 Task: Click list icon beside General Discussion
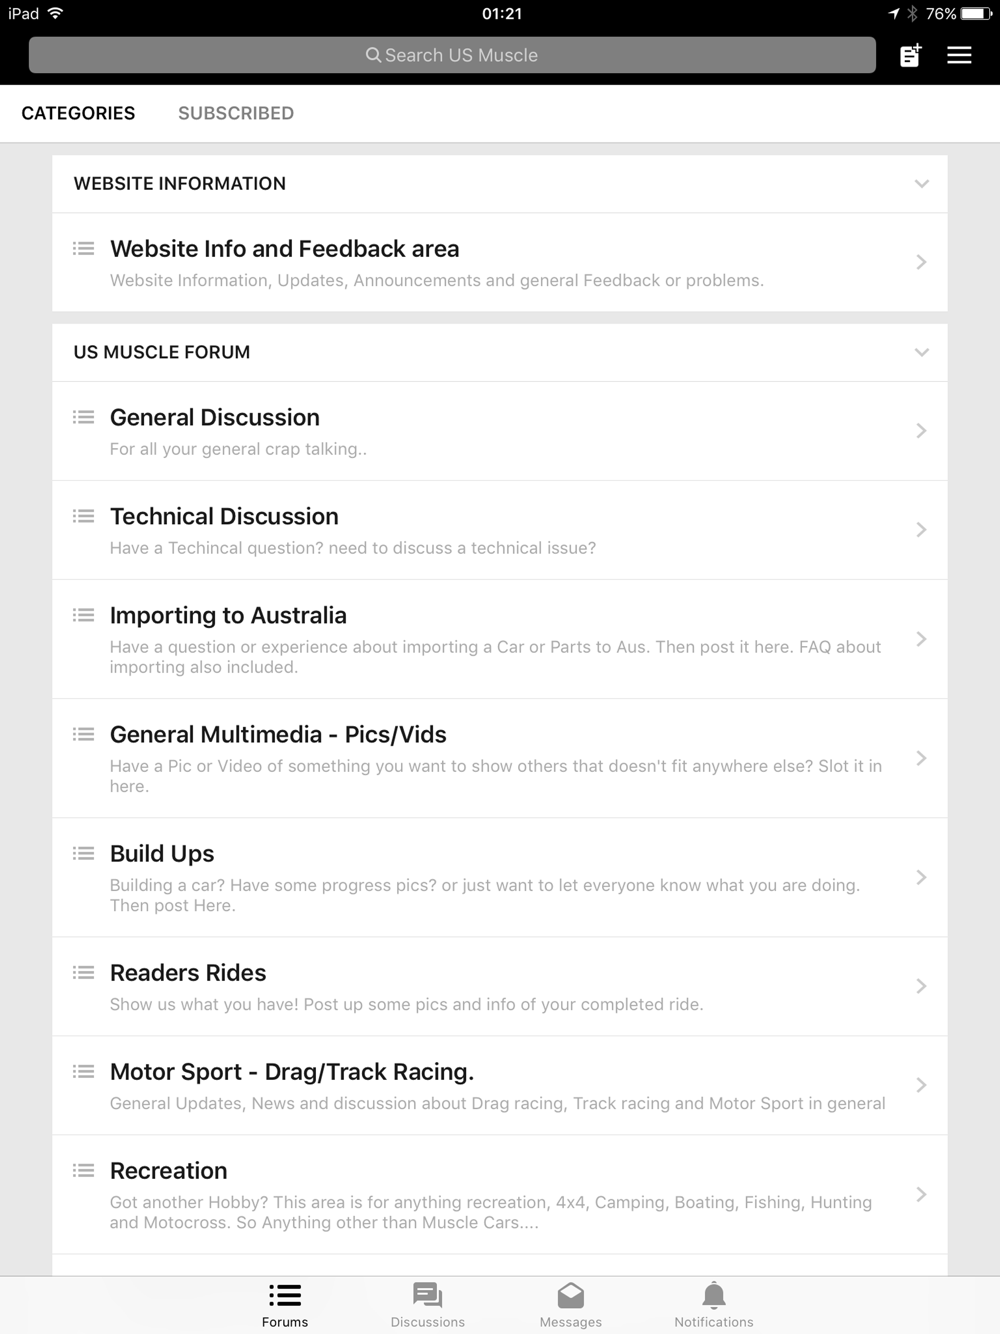pyautogui.click(x=84, y=417)
